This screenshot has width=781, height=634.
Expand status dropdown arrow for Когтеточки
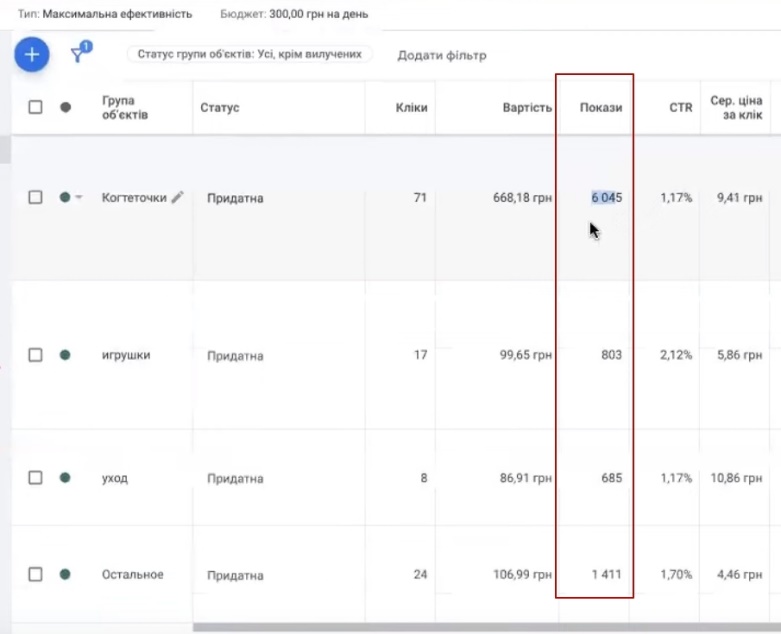click(x=79, y=198)
